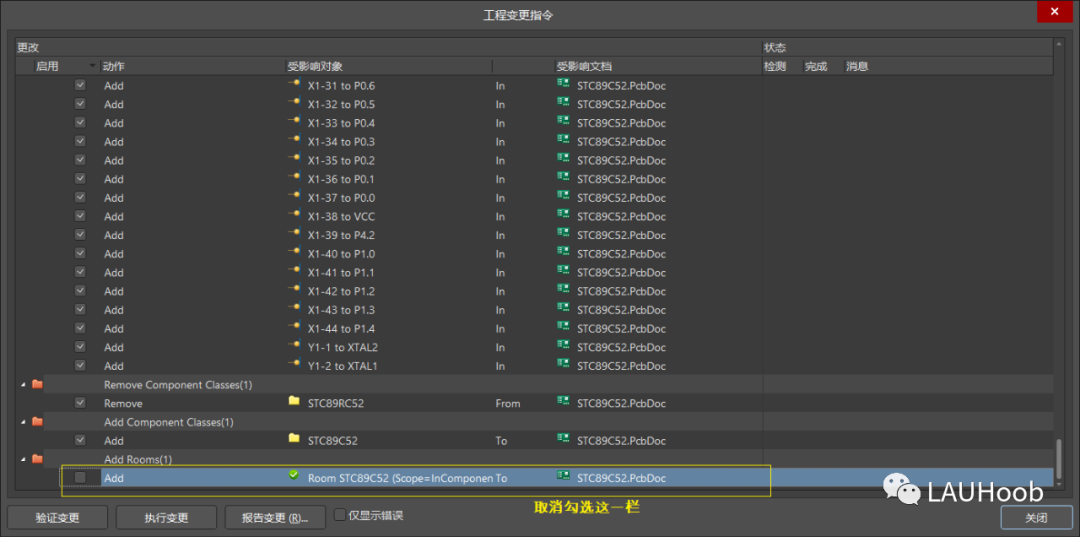The height and width of the screenshot is (537, 1080).
Task: Toggle the Add Room STC89C52 checkbox
Action: (81, 476)
